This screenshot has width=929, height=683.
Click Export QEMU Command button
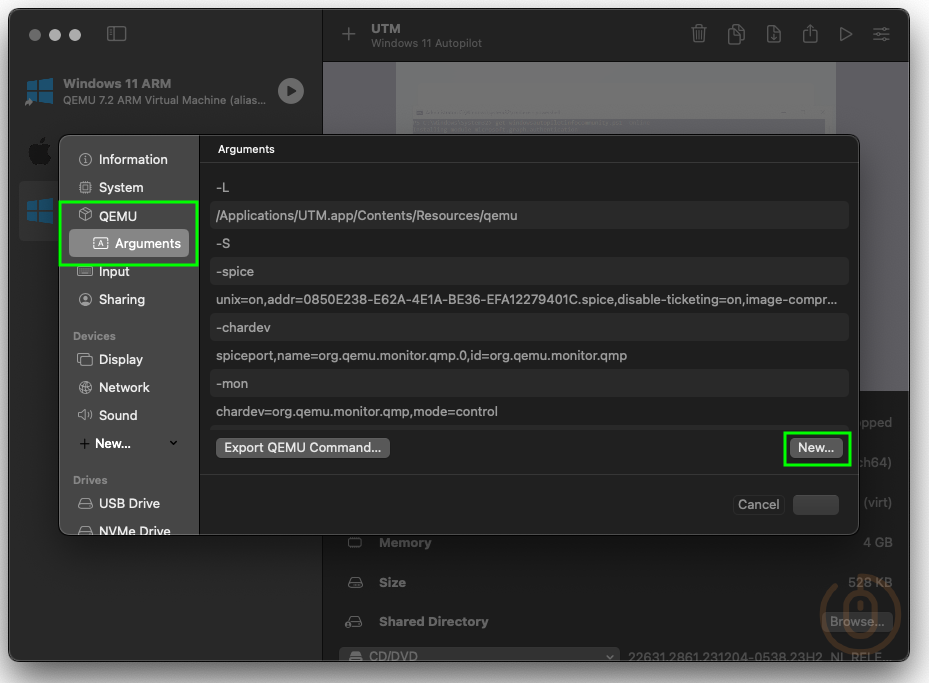tap(302, 448)
